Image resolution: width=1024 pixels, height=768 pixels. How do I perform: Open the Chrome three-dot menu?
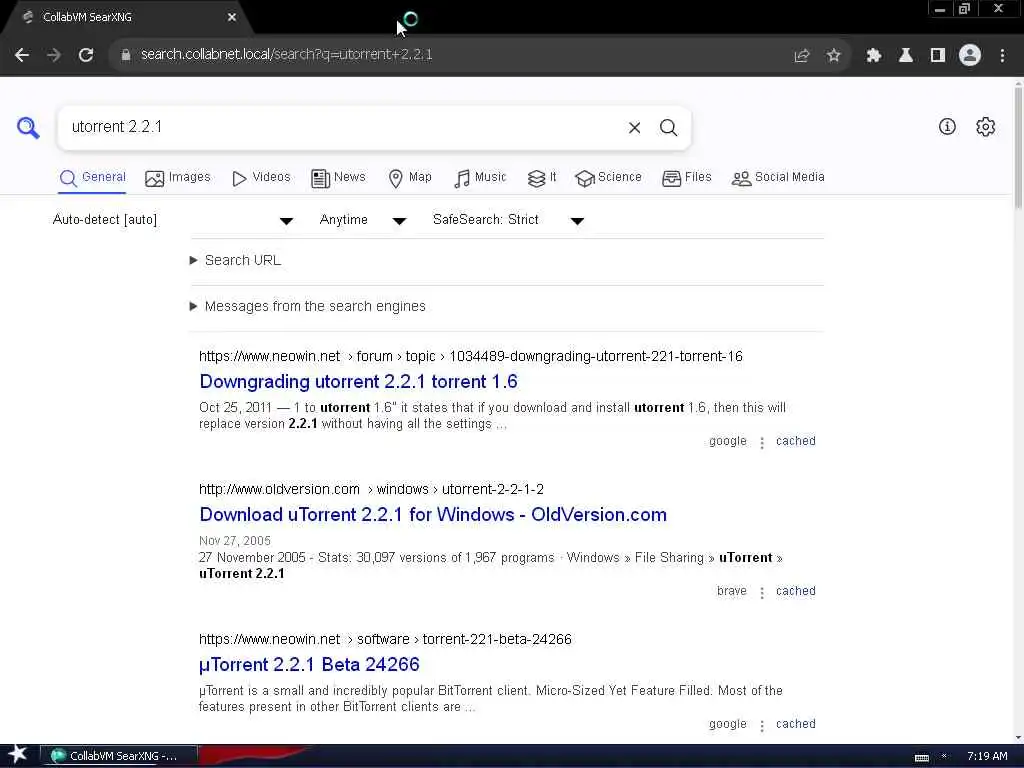pyautogui.click(x=1002, y=56)
